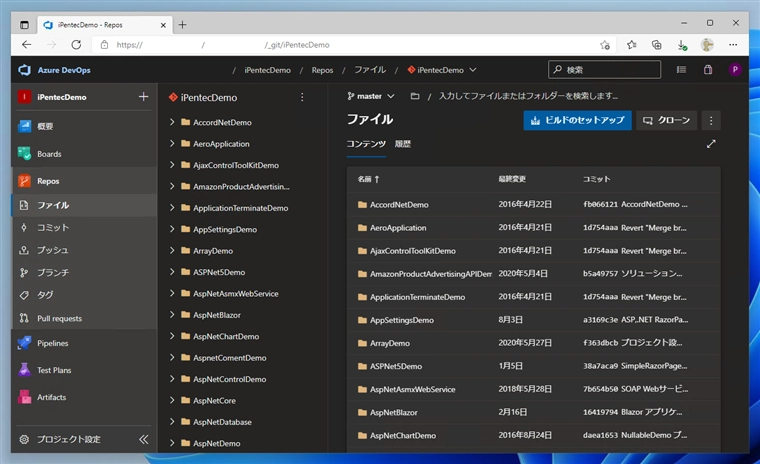Open browser collections icon
The image size is (760, 464).
click(x=657, y=45)
